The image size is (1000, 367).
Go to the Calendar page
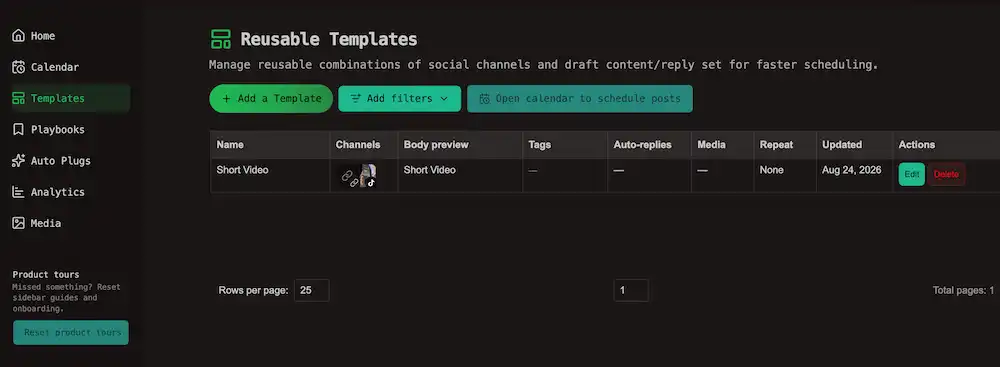(55, 67)
